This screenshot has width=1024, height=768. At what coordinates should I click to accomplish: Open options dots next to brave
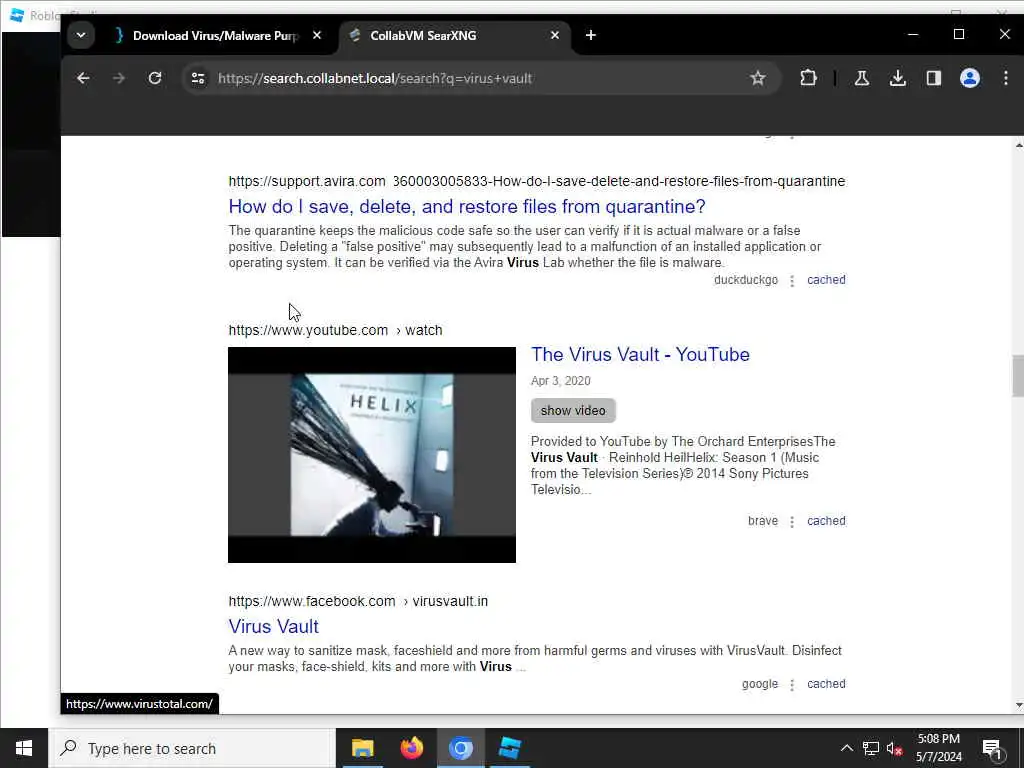(x=792, y=522)
